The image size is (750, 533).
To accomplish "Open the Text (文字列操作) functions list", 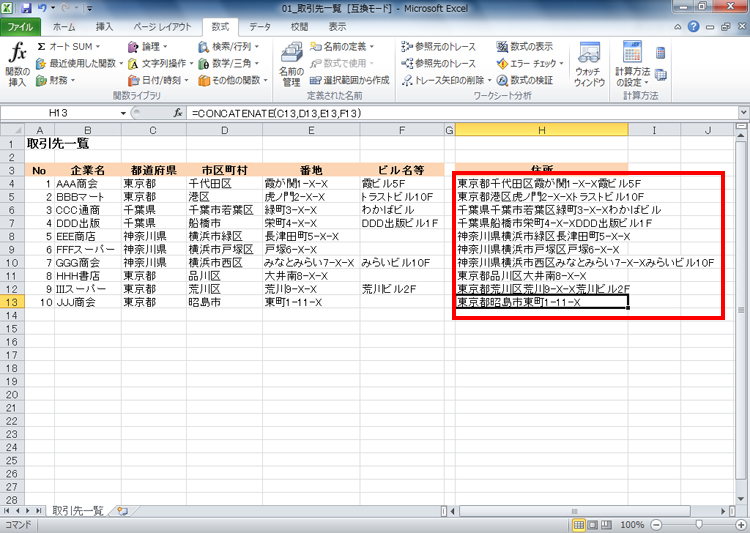I will [x=160, y=63].
